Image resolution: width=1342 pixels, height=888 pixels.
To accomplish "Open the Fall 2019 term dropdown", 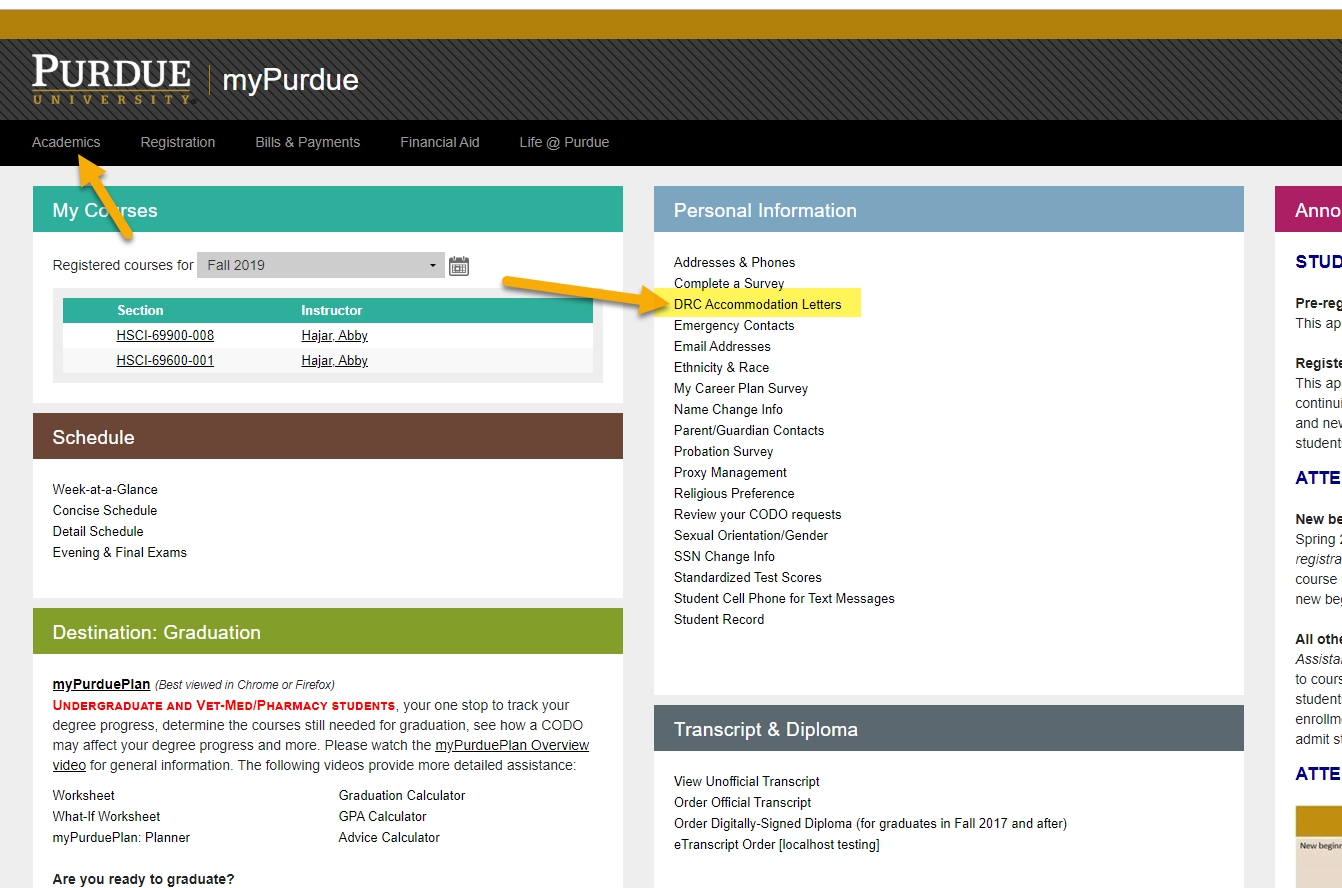I will [320, 265].
